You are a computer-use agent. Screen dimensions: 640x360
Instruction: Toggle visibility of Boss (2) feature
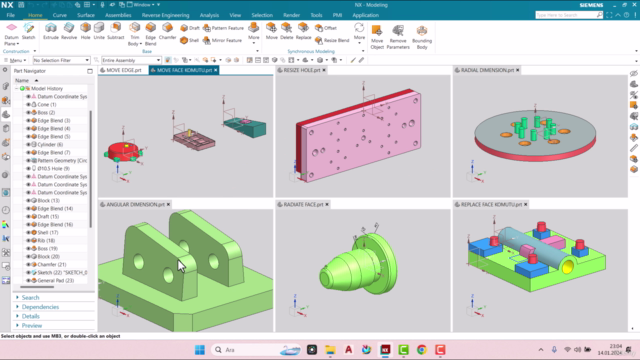(28, 113)
